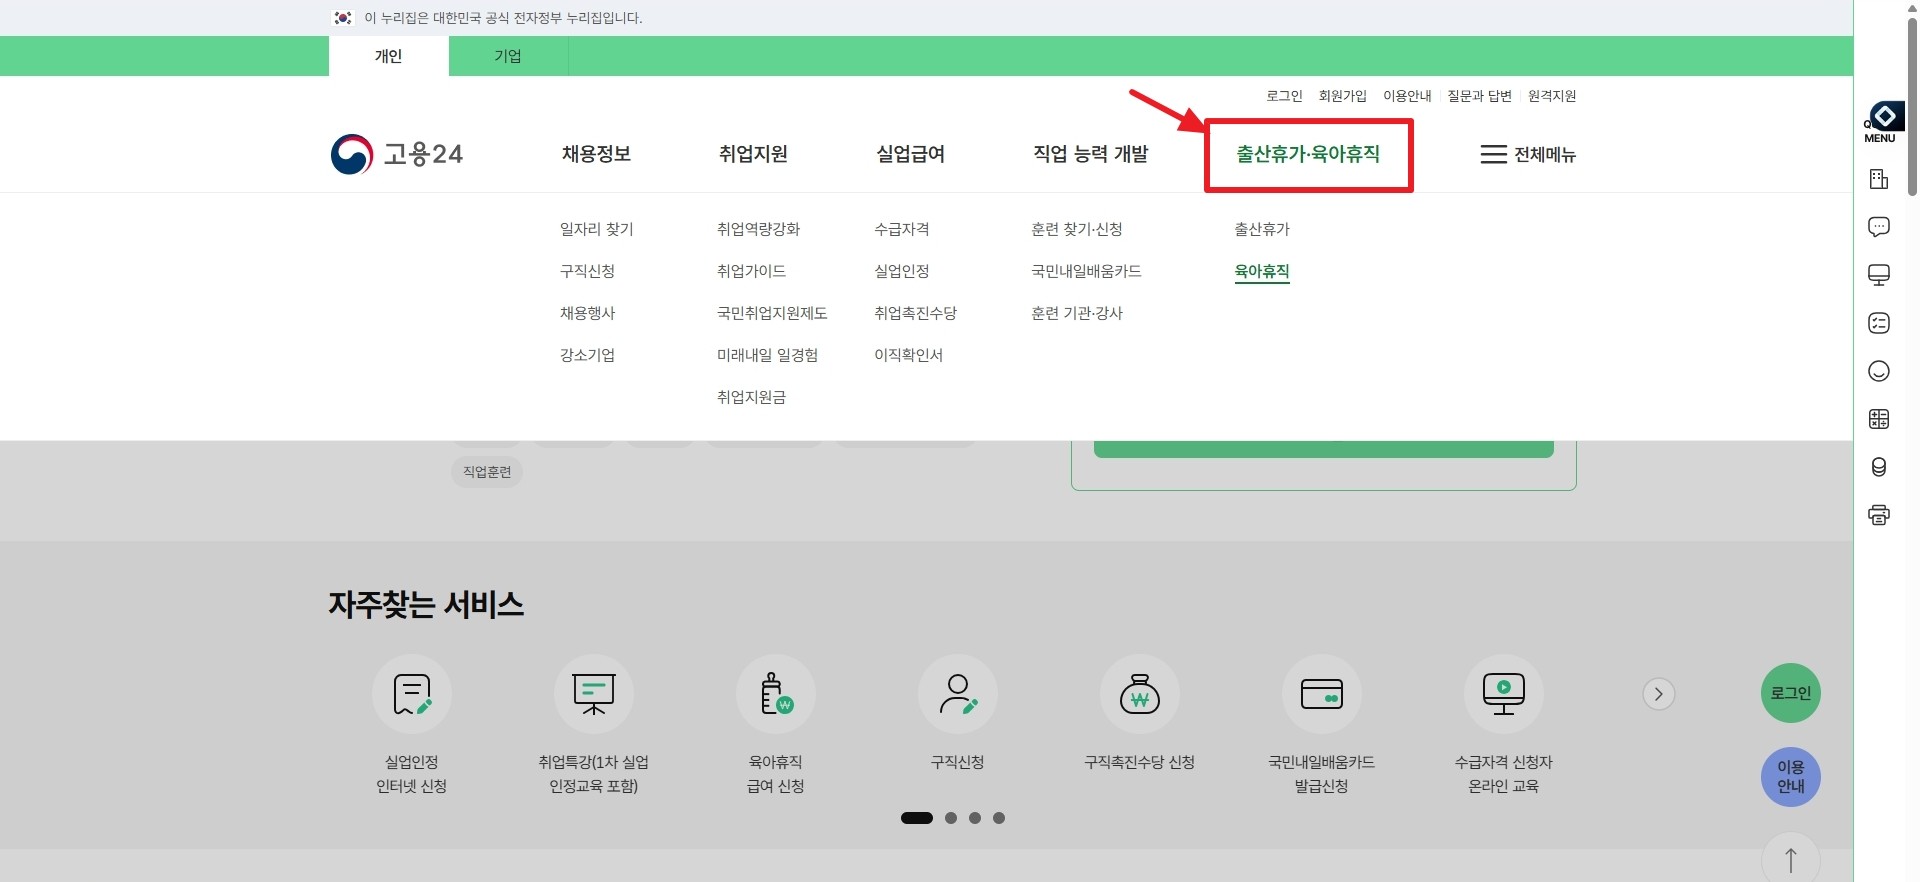The height and width of the screenshot is (882, 1920).
Task: Select 채용행사 submenu item
Action: [587, 313]
